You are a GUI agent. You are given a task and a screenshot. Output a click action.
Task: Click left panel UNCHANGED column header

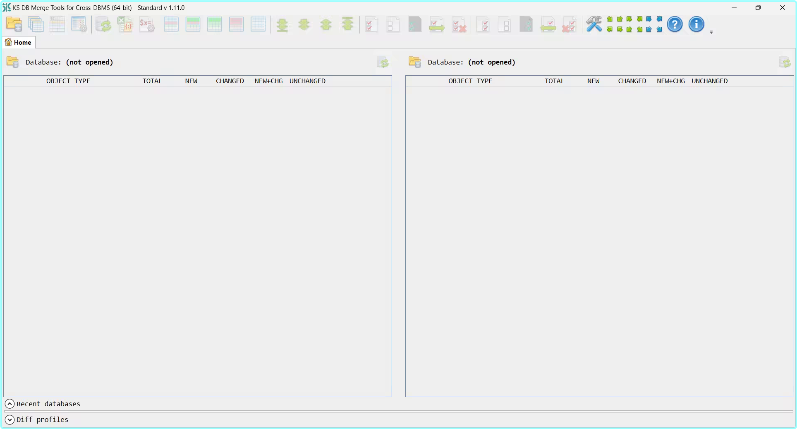308,81
